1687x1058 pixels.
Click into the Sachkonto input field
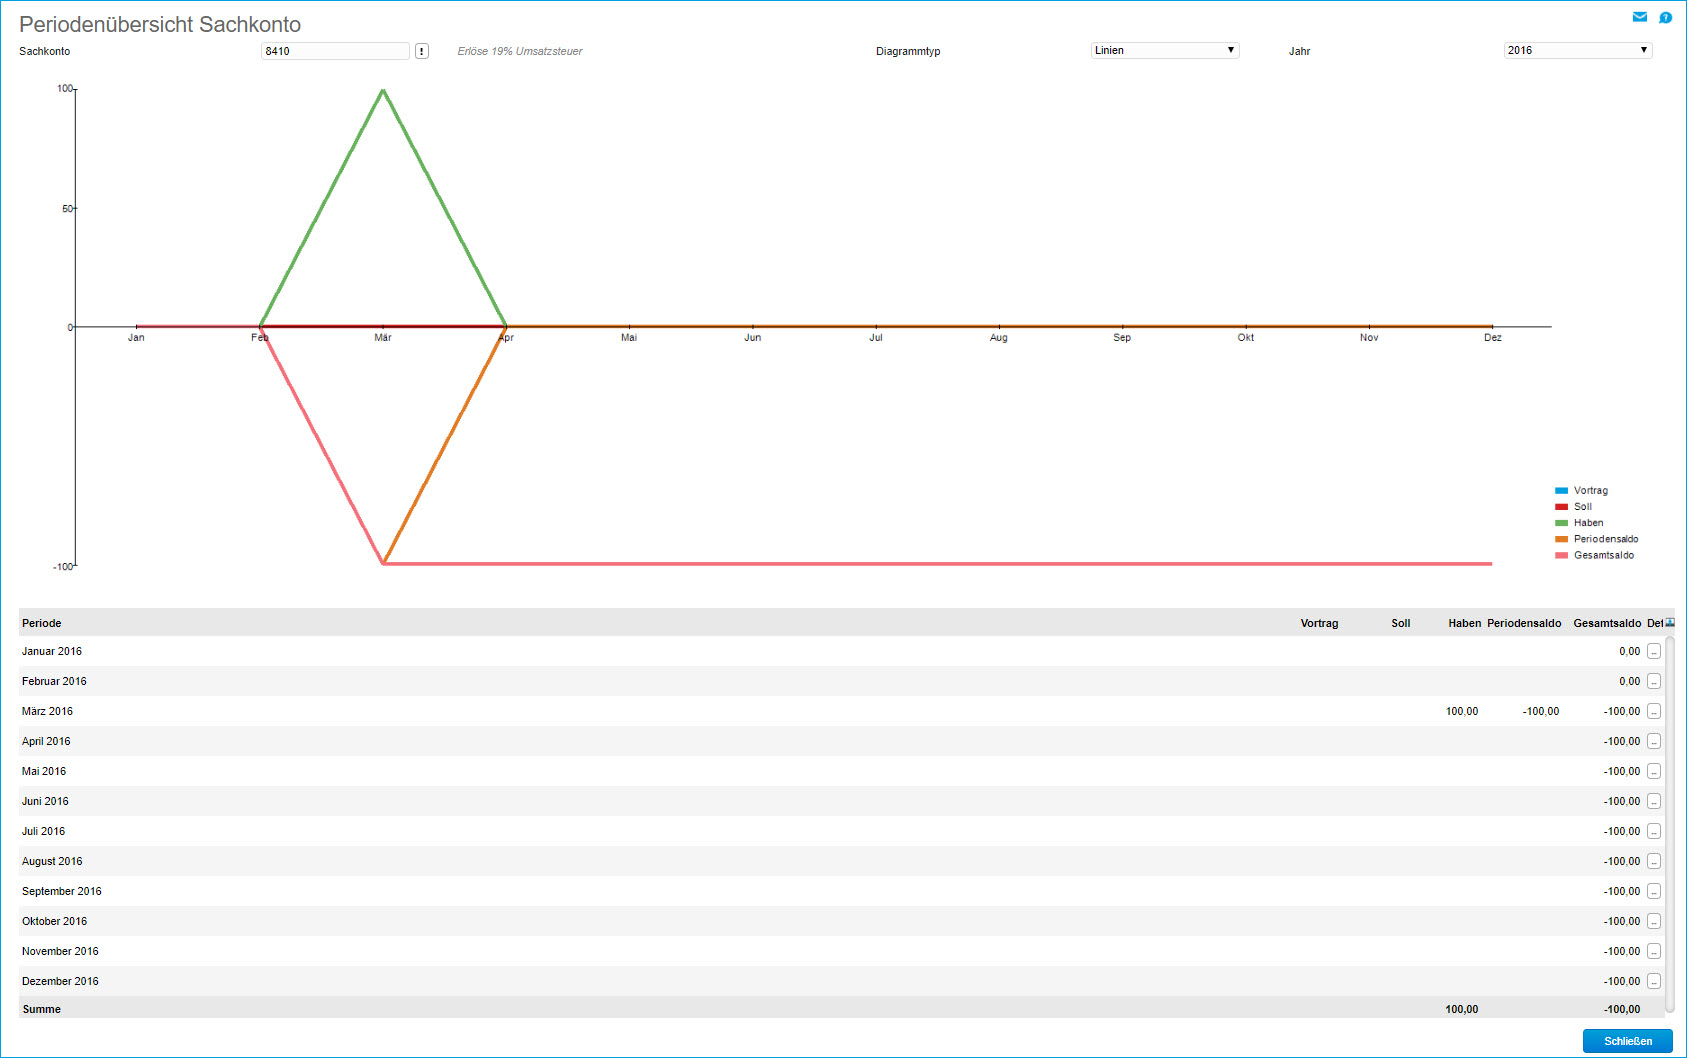point(334,51)
